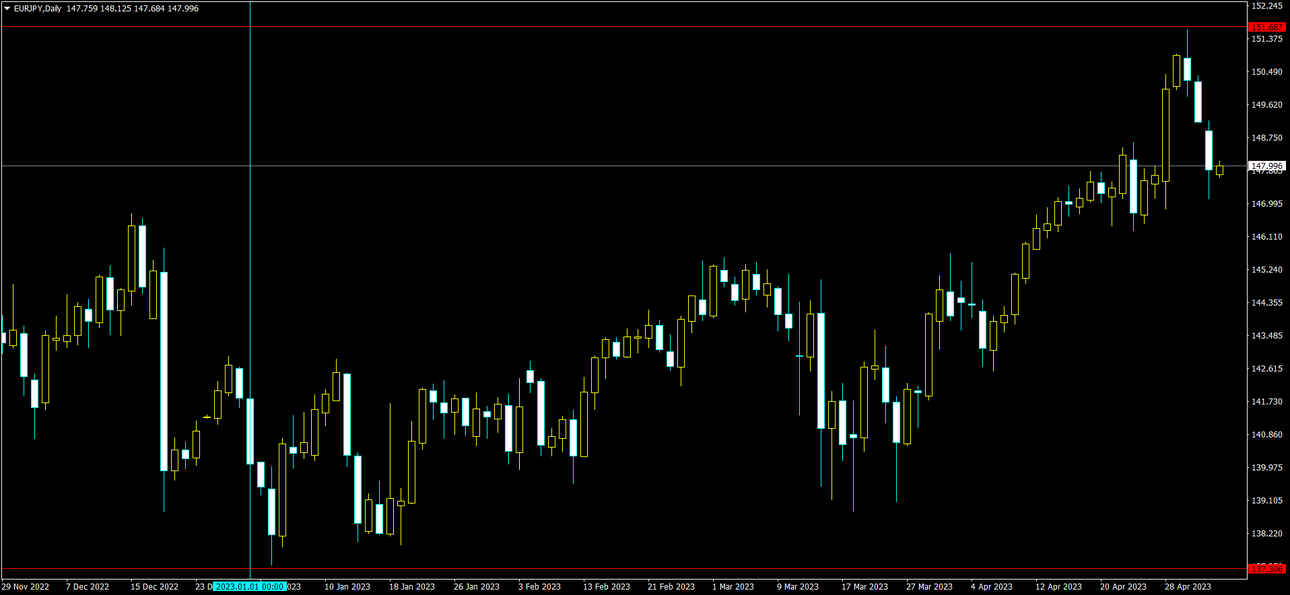Image resolution: width=1290 pixels, height=595 pixels.
Task: Click the 144.355 price axis label
Action: [x=1267, y=303]
